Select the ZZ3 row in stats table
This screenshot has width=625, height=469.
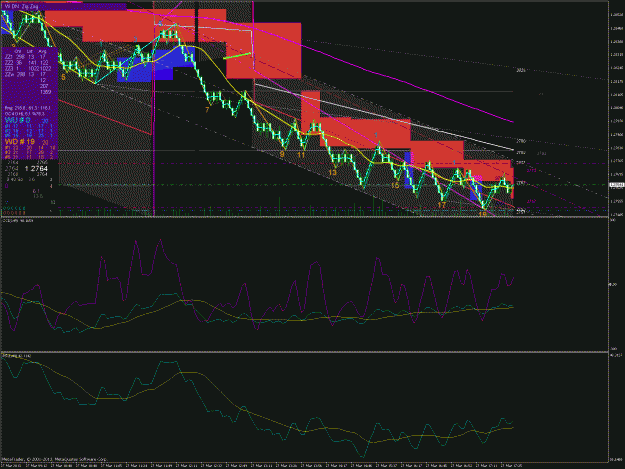point(27,69)
